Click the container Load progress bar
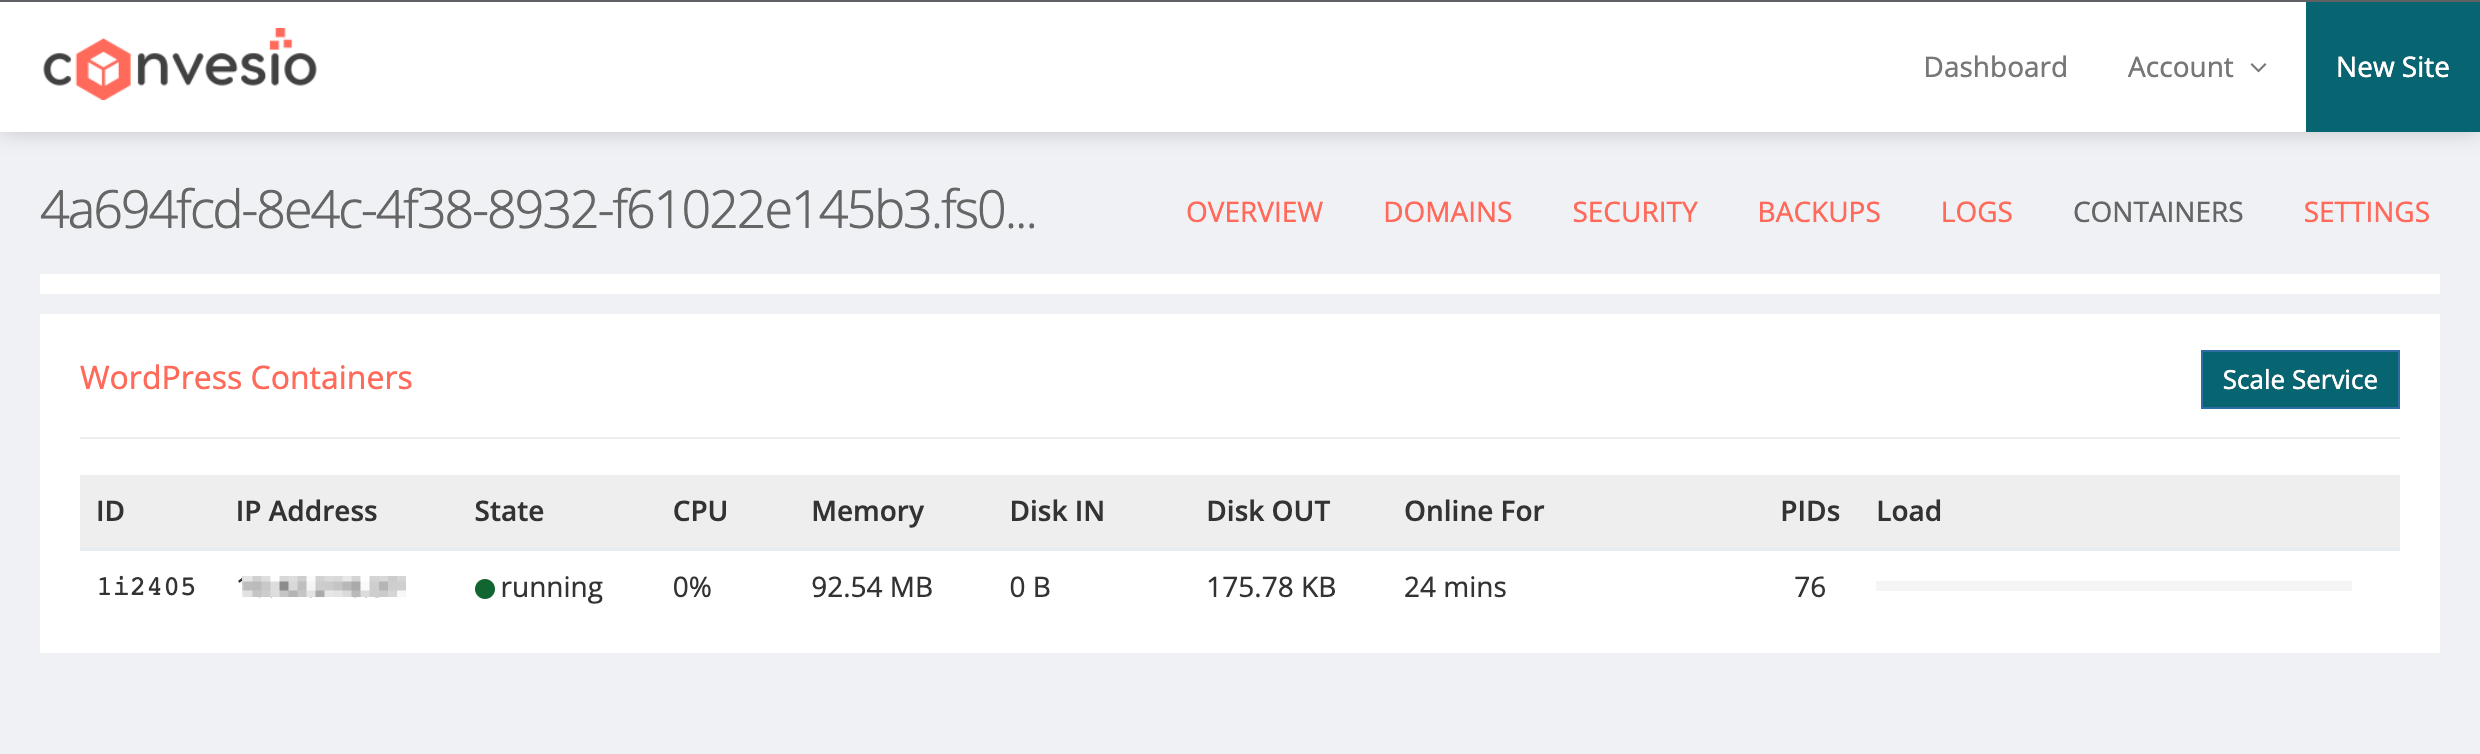2480x754 pixels. click(2113, 586)
